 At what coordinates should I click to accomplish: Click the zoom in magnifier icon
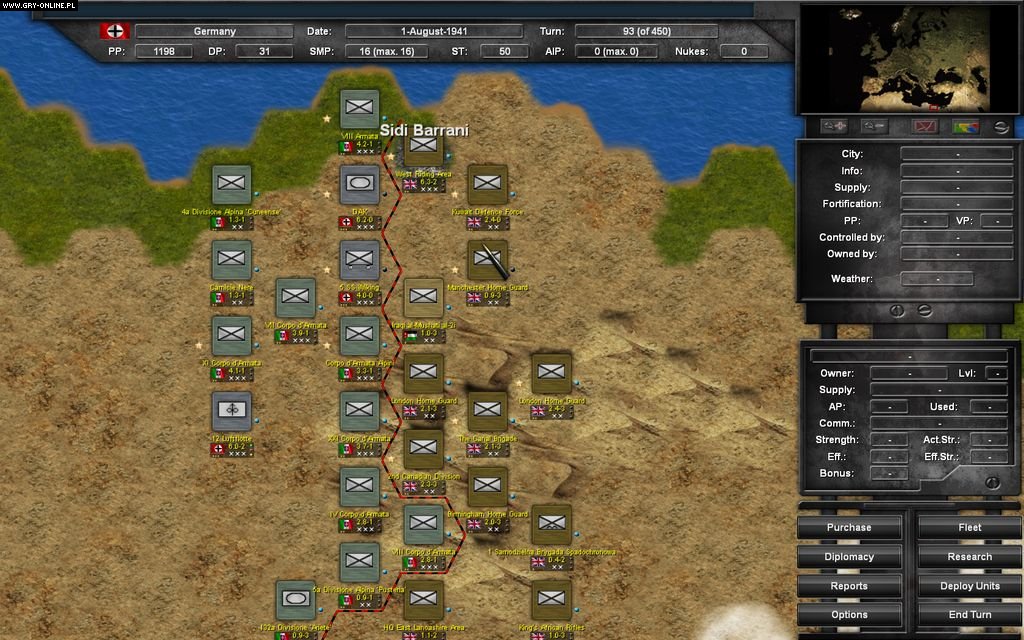point(833,127)
